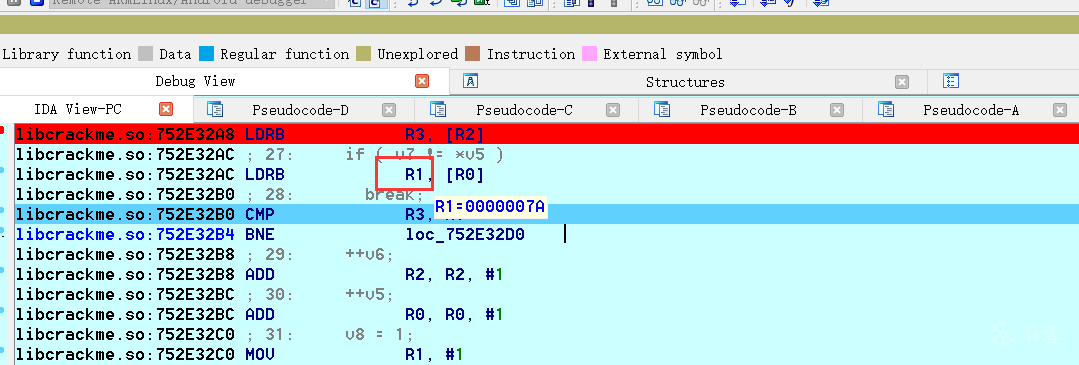Image resolution: width=1079 pixels, height=365 pixels.
Task: Click the Pseudocode-D document icon
Action: coord(215,109)
